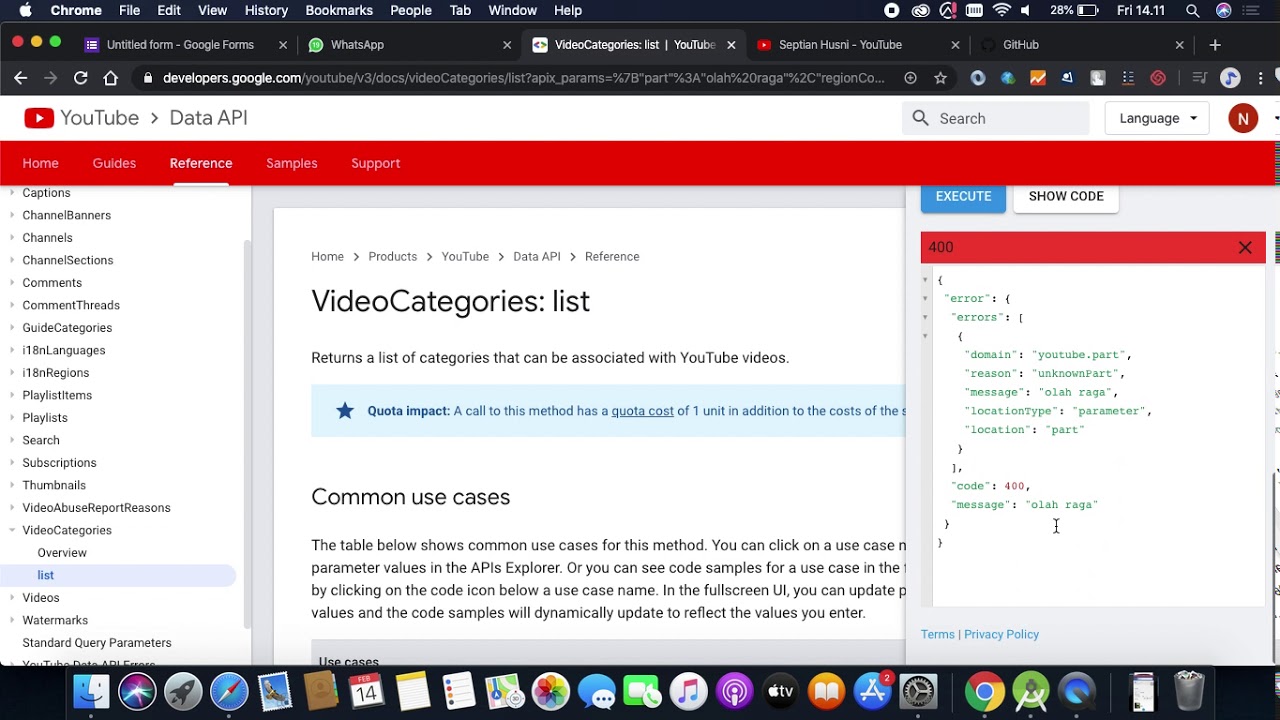
Task: Open the account avatar labeled N
Action: pos(1243,118)
